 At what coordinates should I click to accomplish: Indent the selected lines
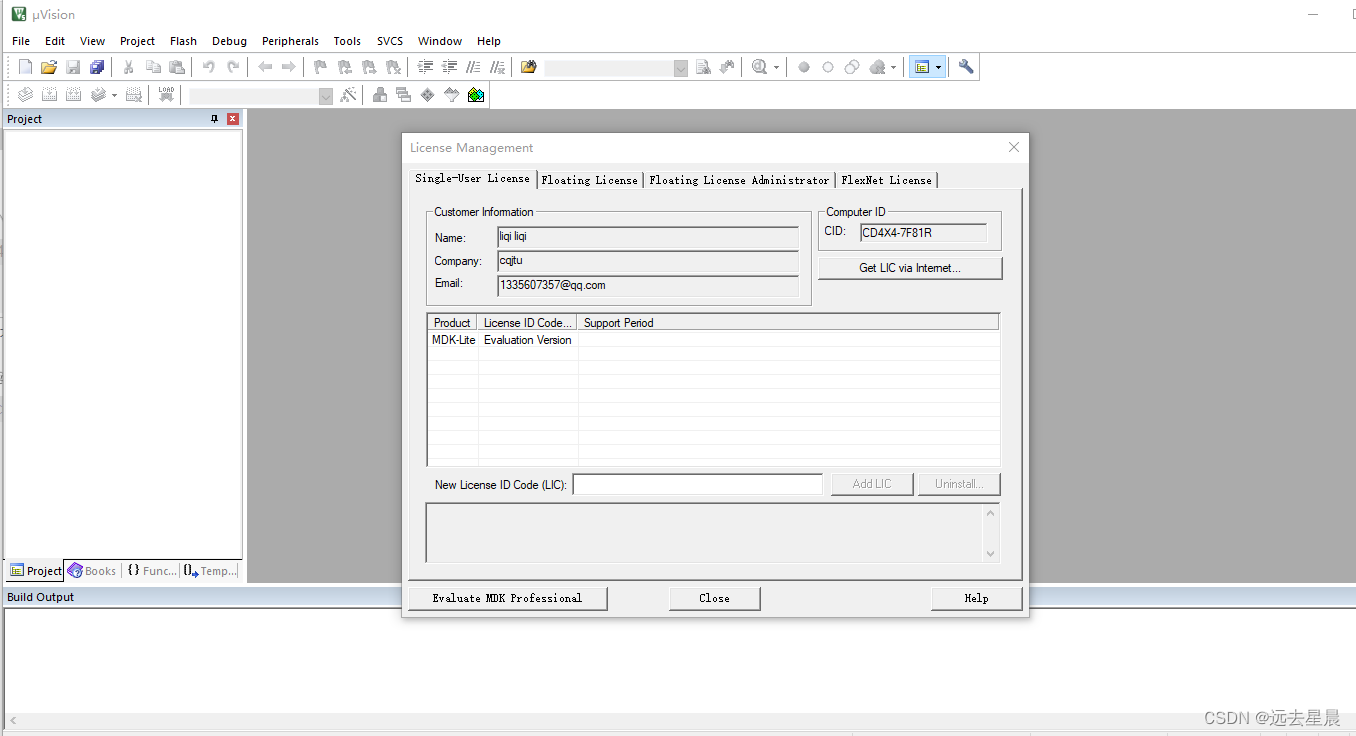click(x=426, y=67)
